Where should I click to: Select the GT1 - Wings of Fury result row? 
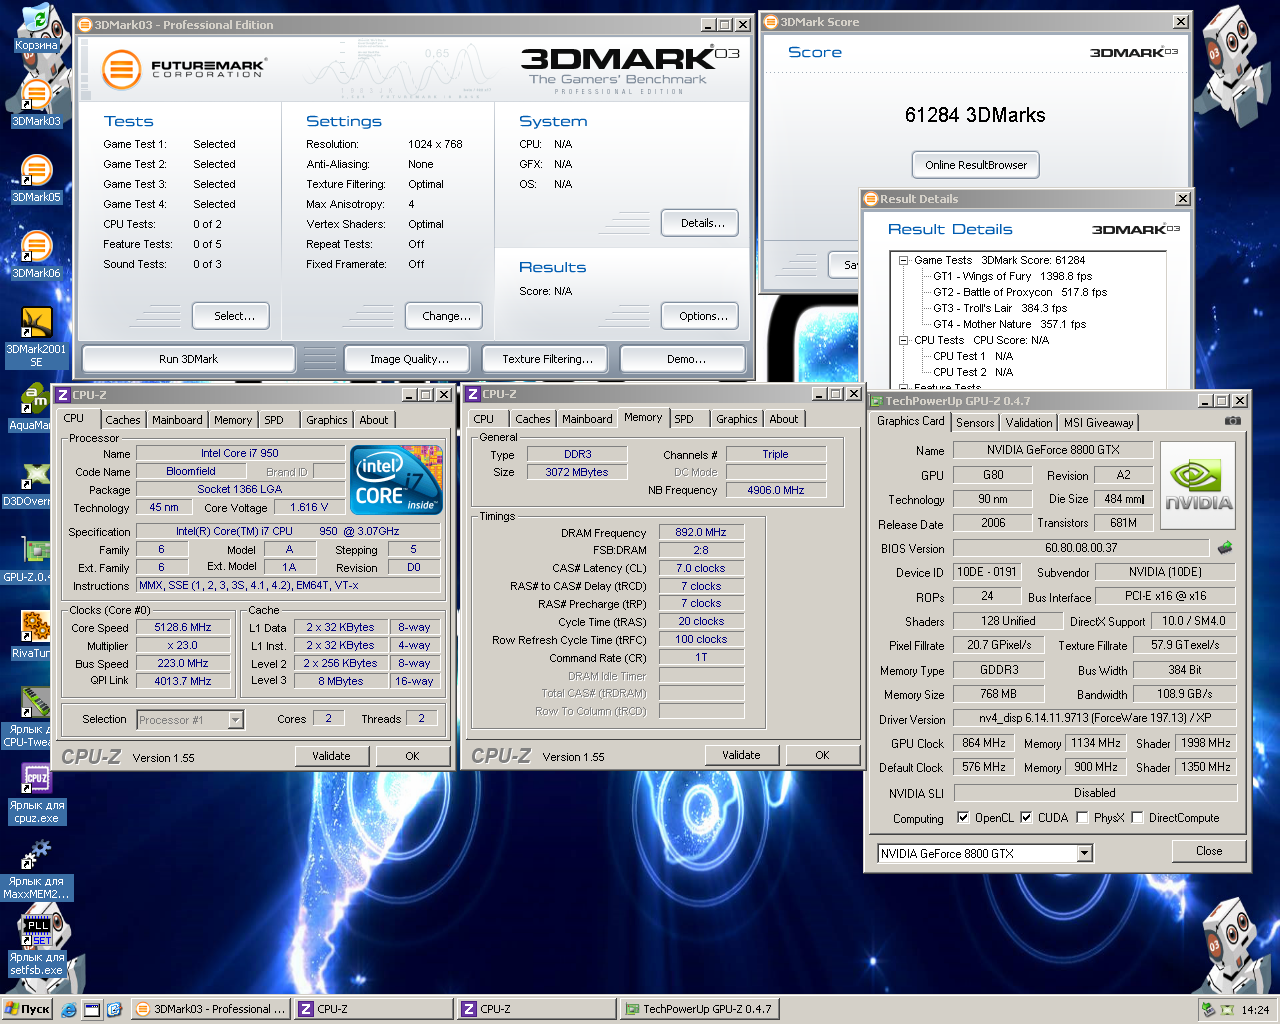pyautogui.click(x=1012, y=276)
